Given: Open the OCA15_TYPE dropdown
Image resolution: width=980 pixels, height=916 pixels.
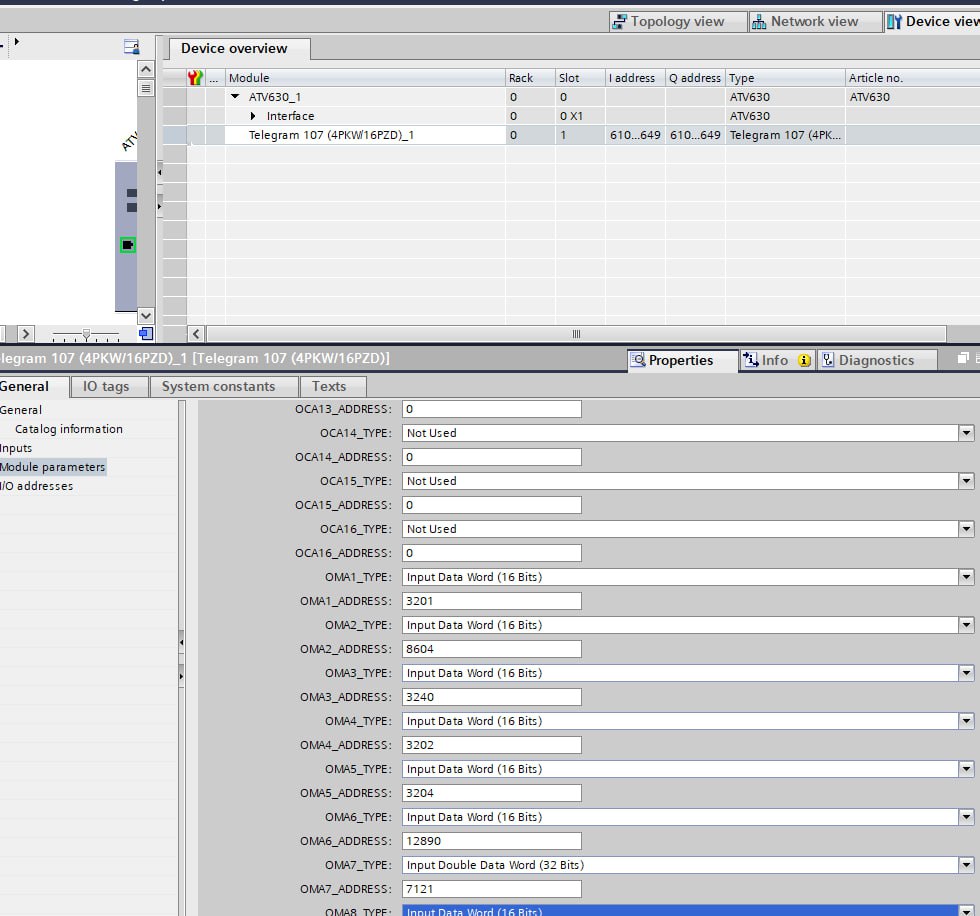Looking at the screenshot, I should [x=966, y=481].
